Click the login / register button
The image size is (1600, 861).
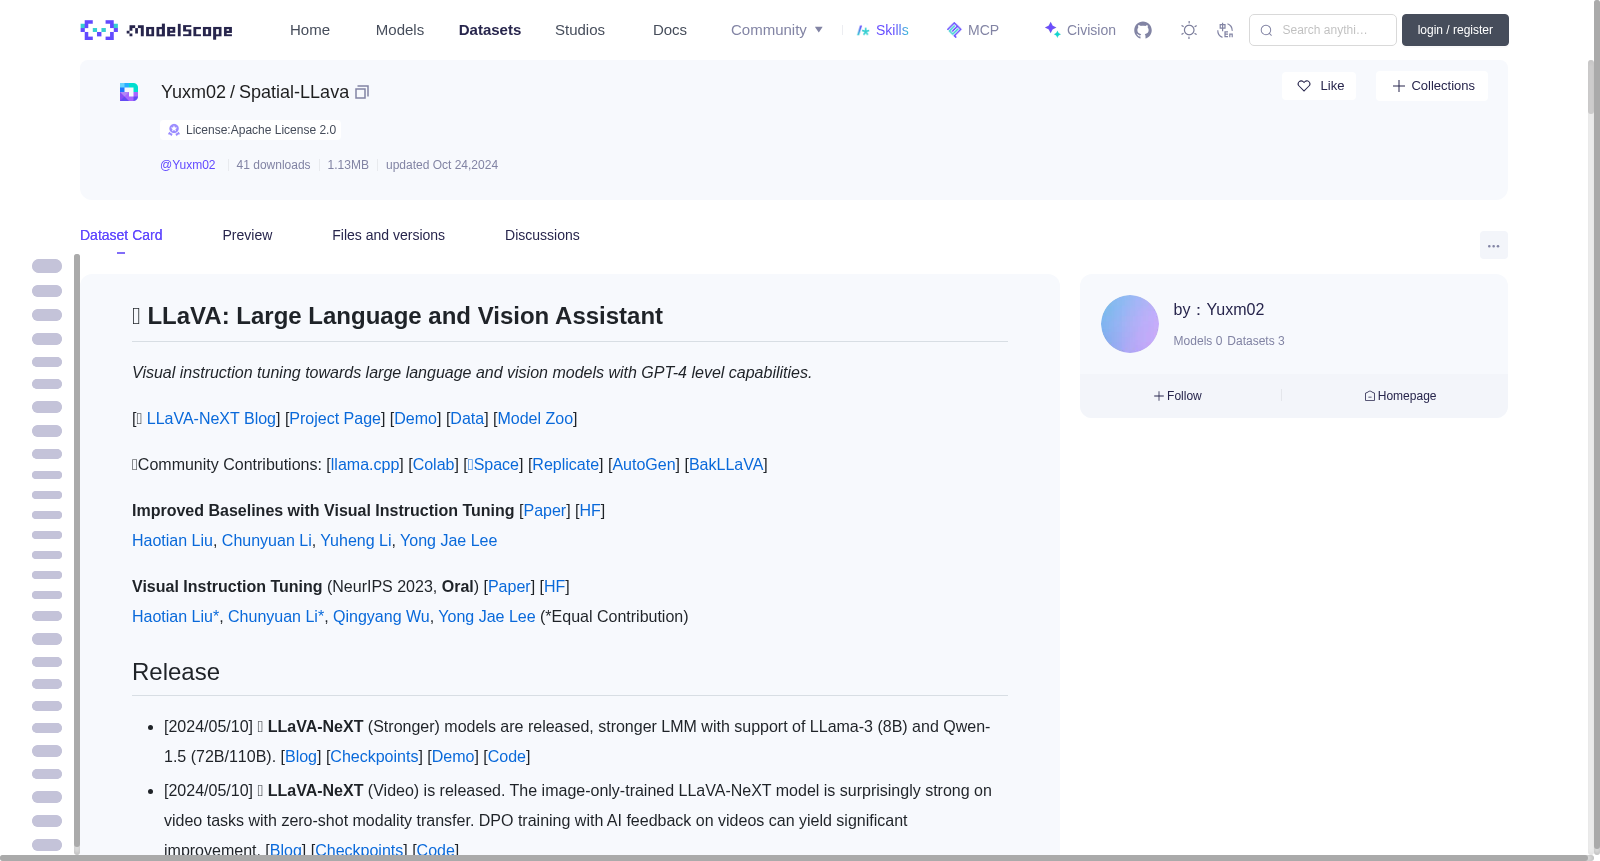[x=1455, y=30]
